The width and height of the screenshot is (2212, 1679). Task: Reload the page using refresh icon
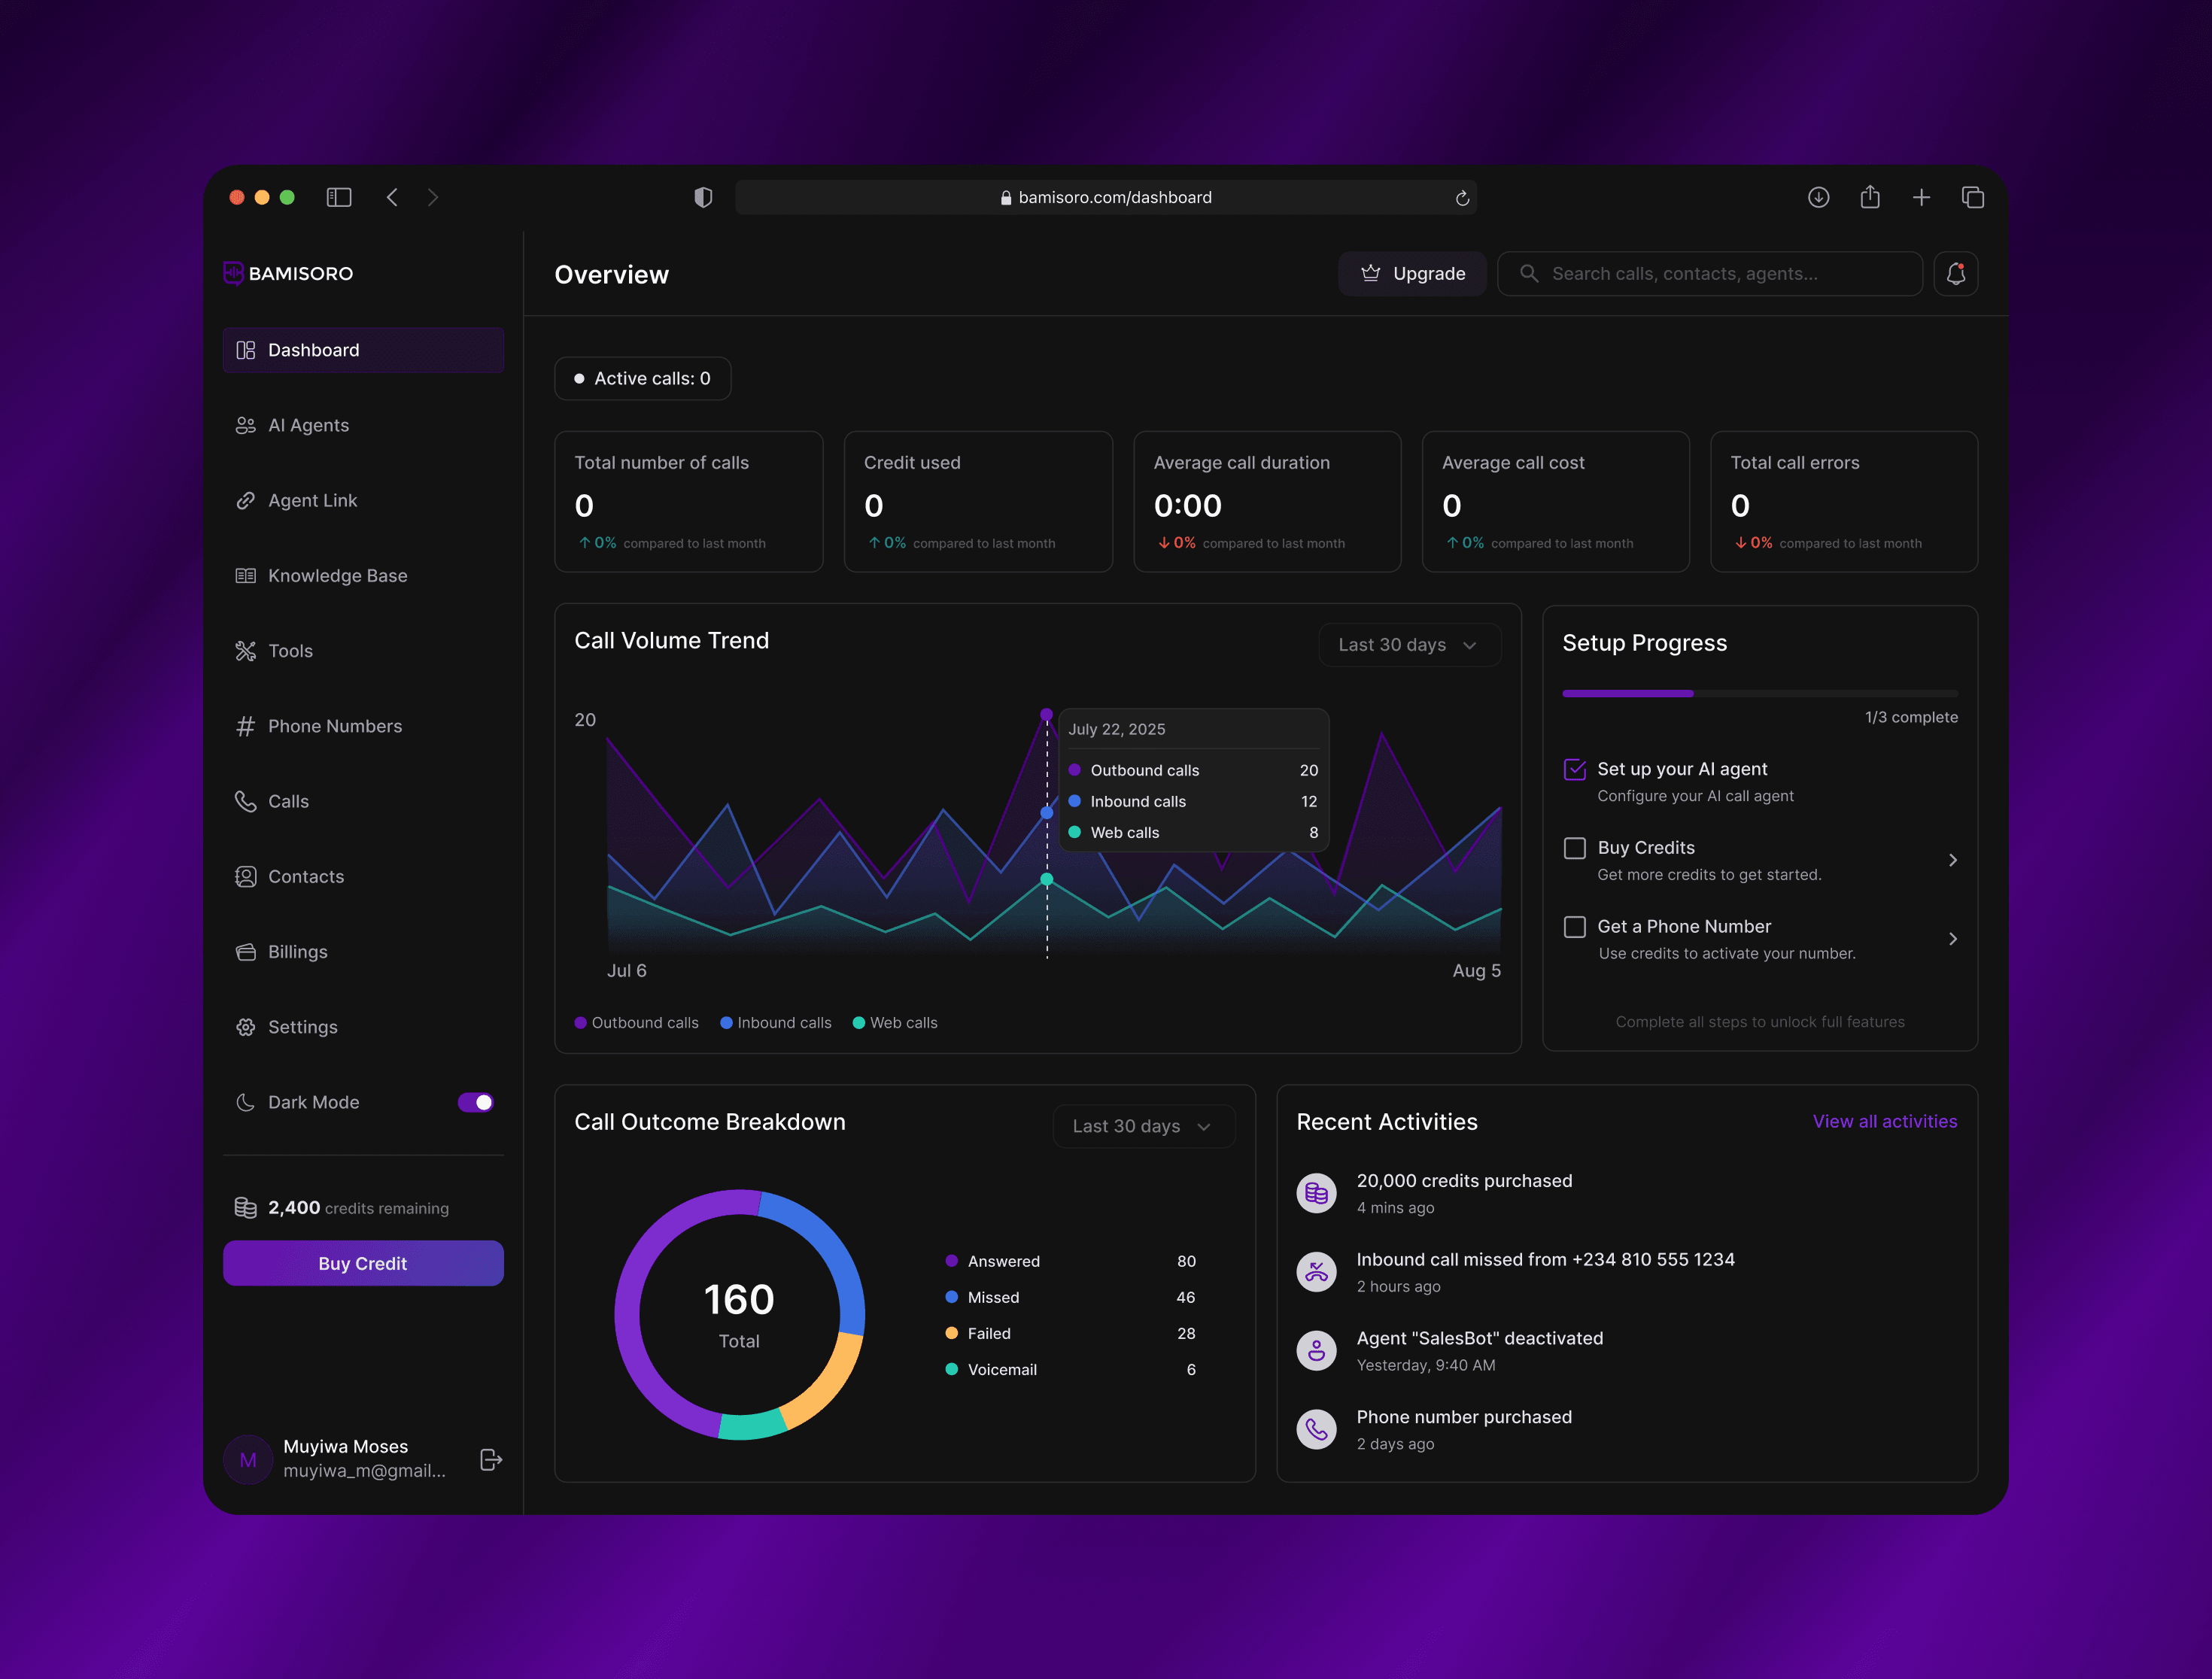click(x=1461, y=198)
